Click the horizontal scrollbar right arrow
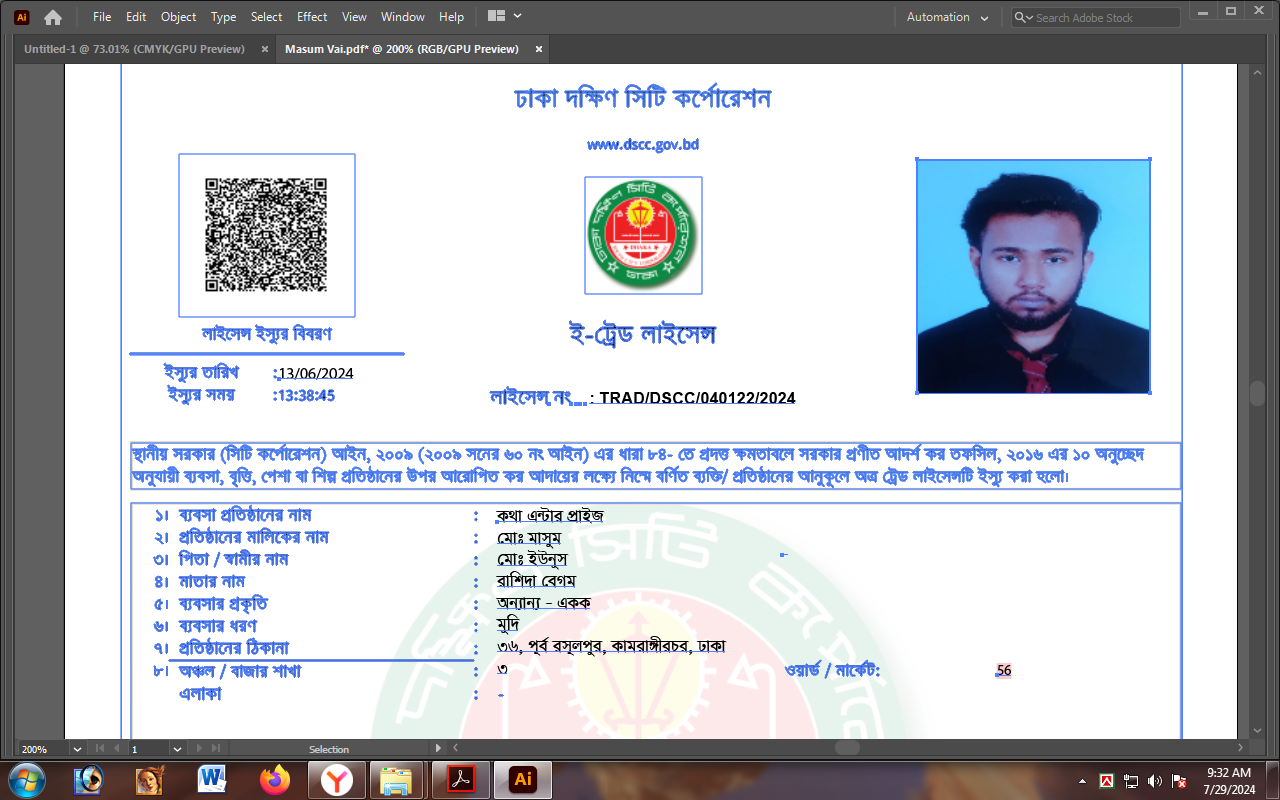Screen dimensions: 1280x800 coord(1240,748)
